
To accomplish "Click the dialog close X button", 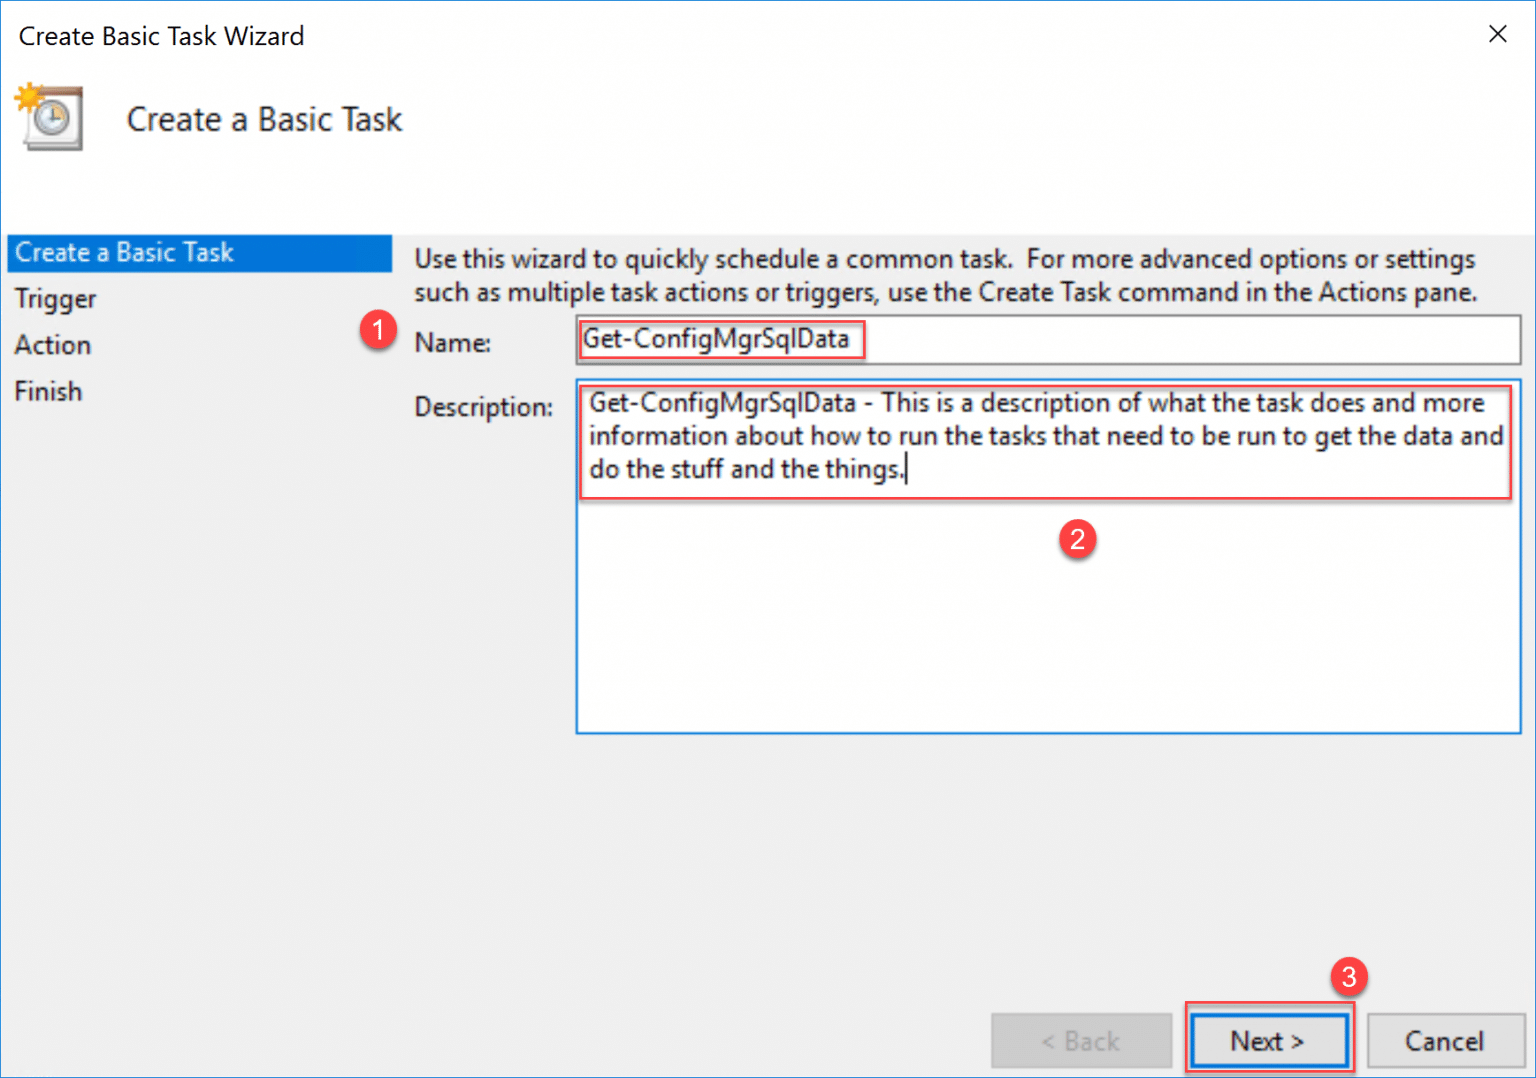I will click(x=1497, y=33).
